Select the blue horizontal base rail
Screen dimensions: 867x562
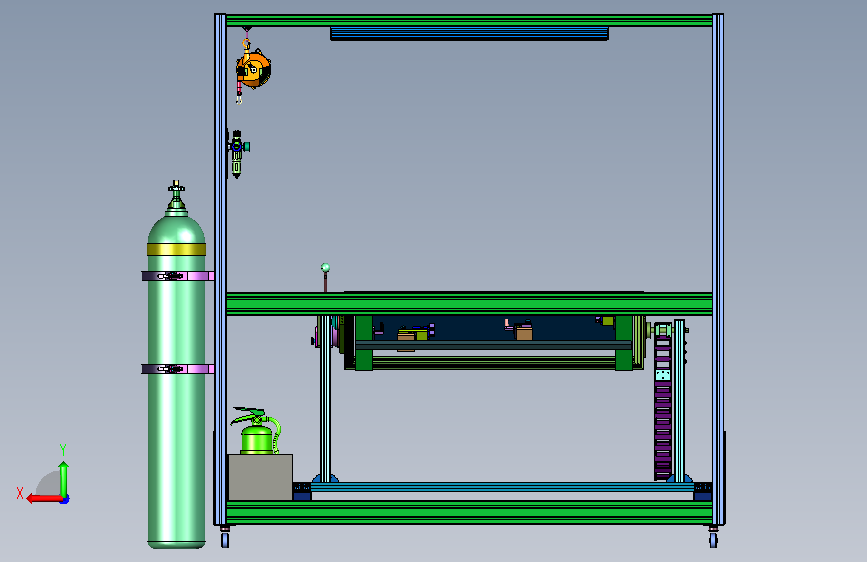(502, 487)
